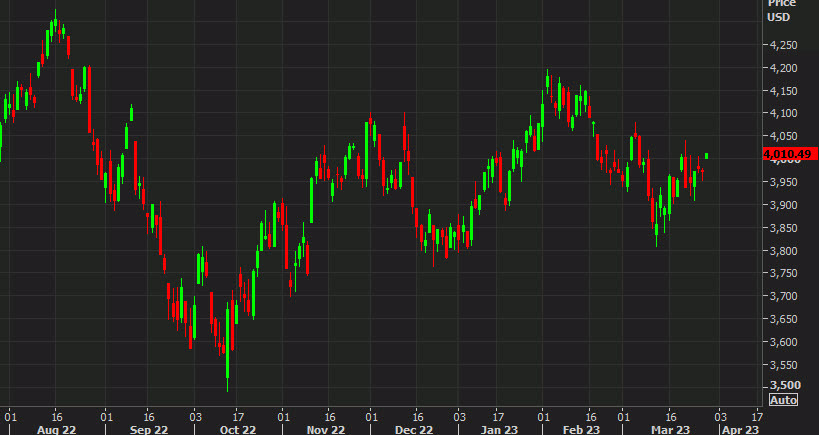The width and height of the screenshot is (819, 435).
Task: Click the Feb 23 month label
Action: click(x=582, y=430)
